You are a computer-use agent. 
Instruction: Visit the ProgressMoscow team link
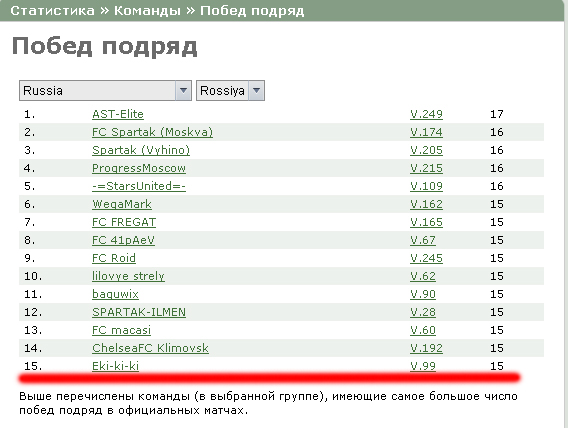(x=139, y=168)
